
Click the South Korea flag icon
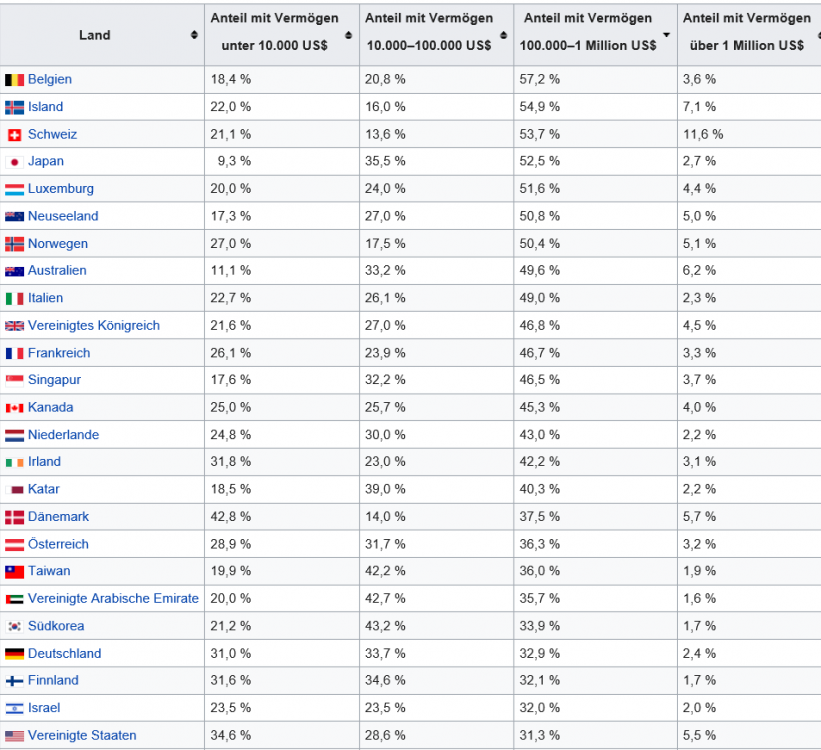(14, 627)
